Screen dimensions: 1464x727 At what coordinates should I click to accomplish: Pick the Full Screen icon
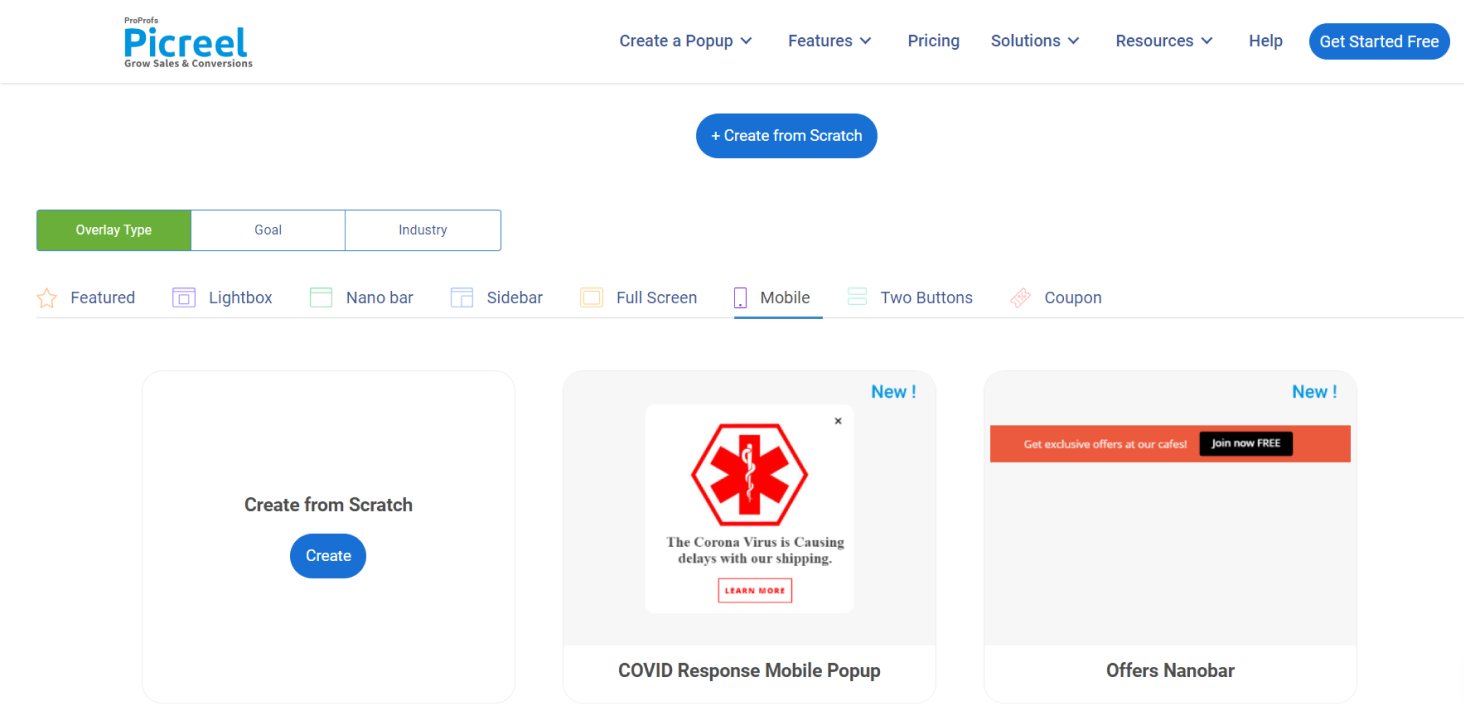coord(592,298)
